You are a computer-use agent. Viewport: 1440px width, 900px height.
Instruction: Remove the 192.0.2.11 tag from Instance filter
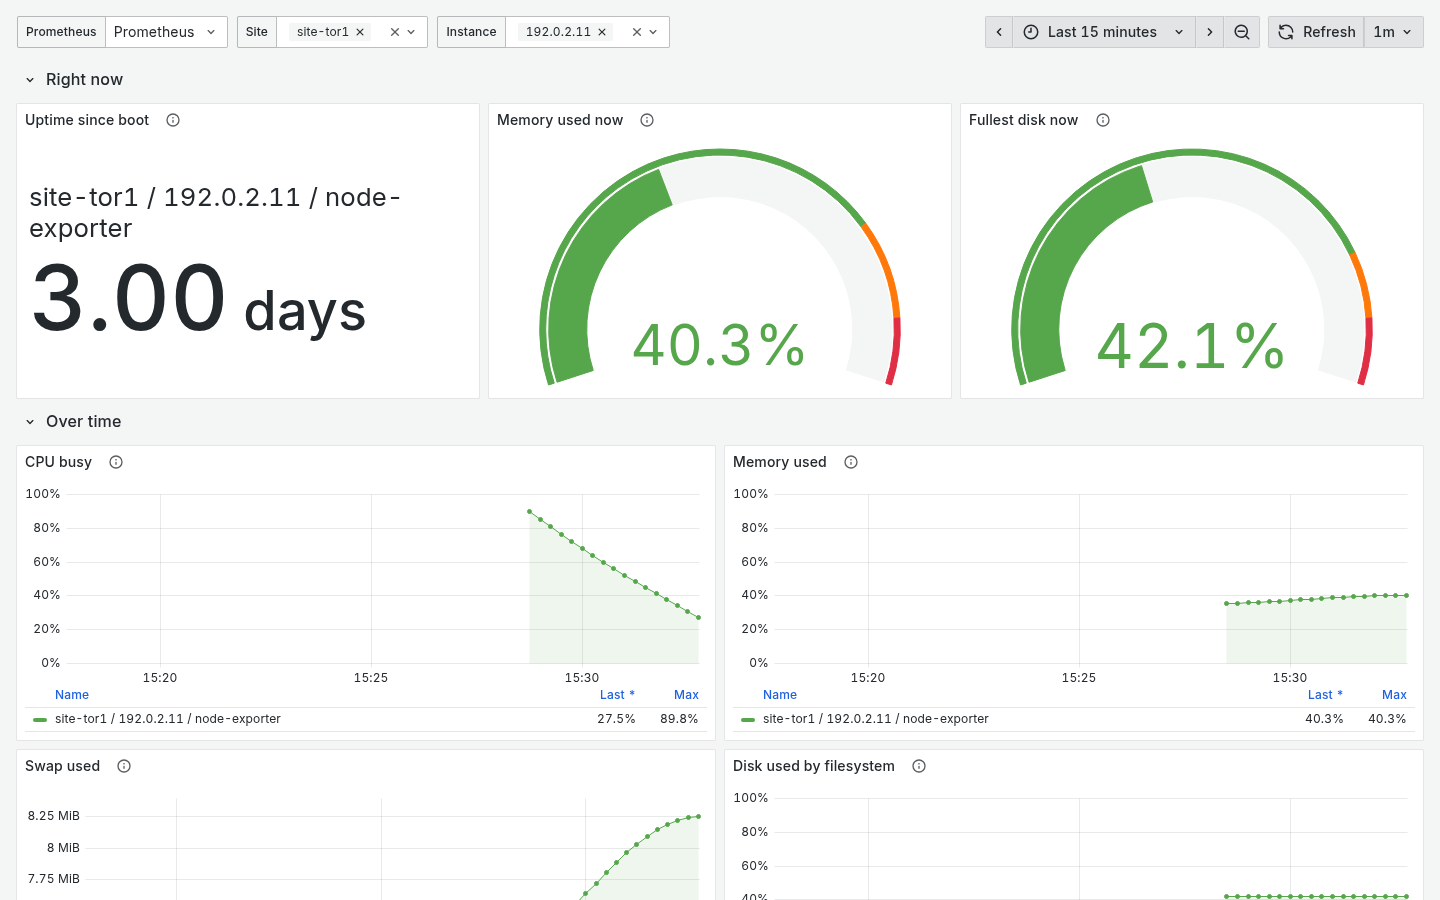602,32
